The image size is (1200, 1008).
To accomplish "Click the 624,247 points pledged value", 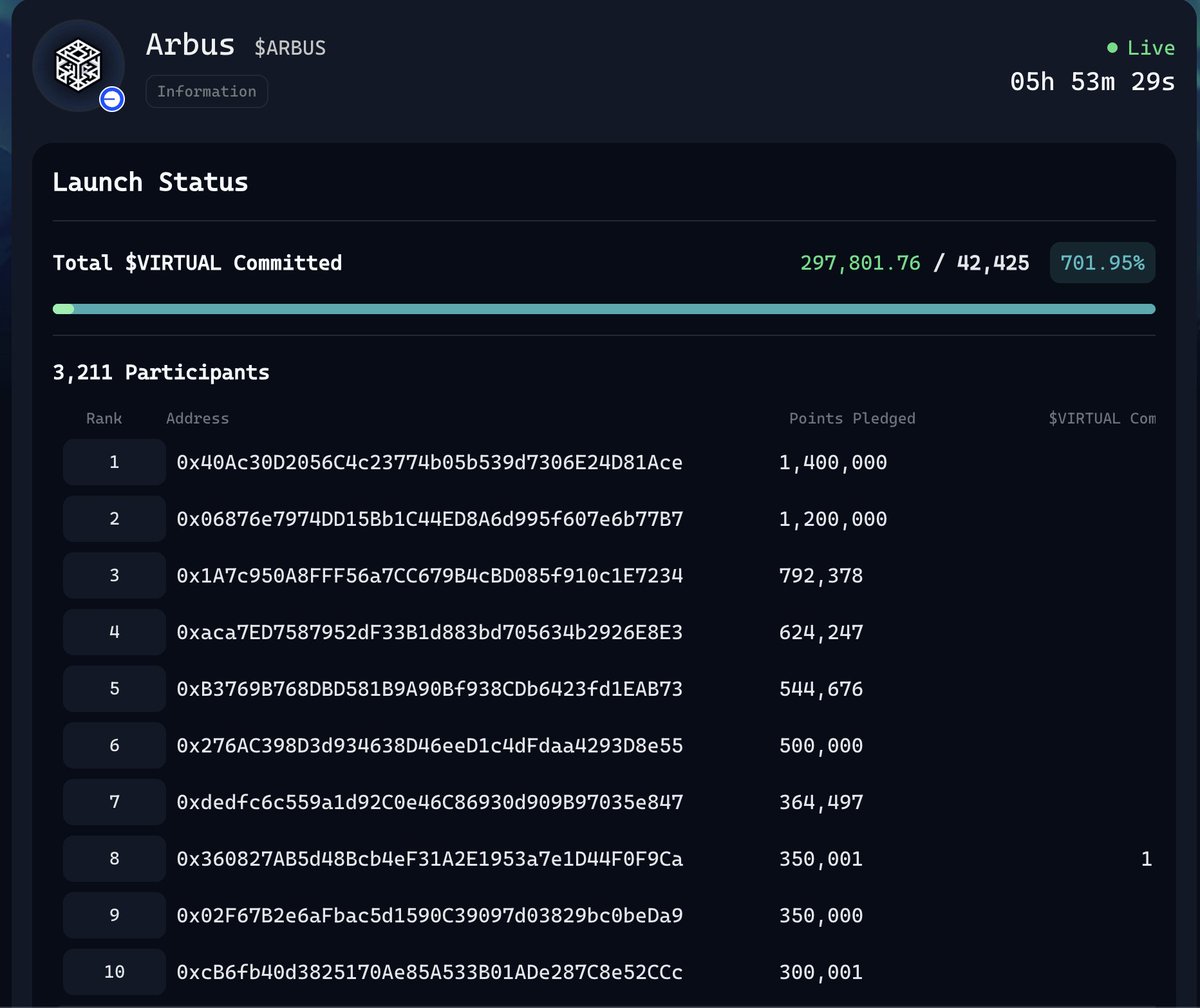I will [821, 633].
